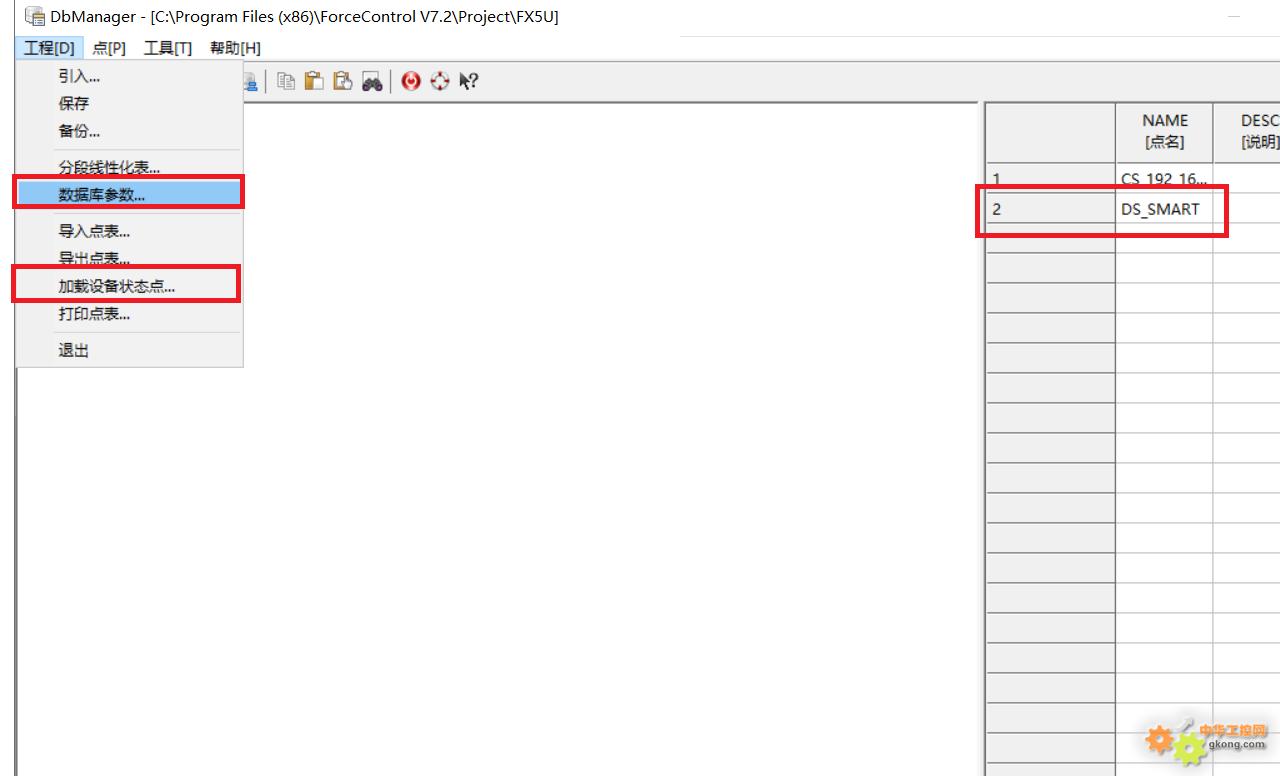
Task: Click the DESC [说明] column header
Action: coord(1247,131)
